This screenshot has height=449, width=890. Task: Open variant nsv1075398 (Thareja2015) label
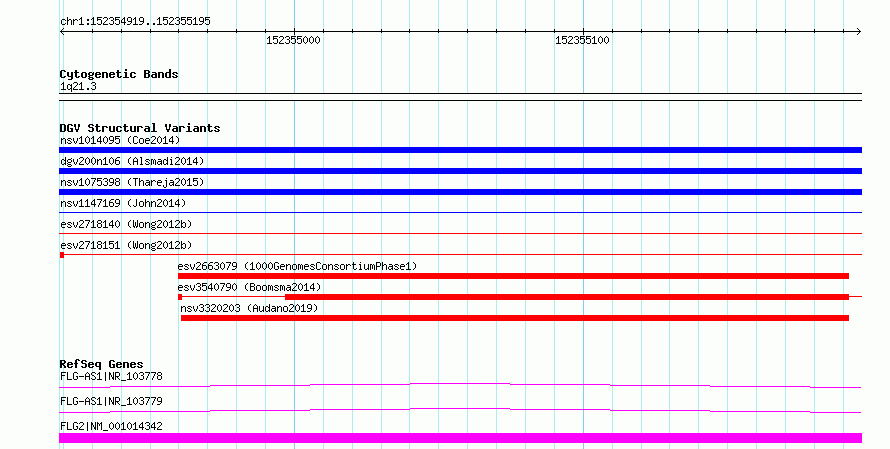(x=132, y=182)
